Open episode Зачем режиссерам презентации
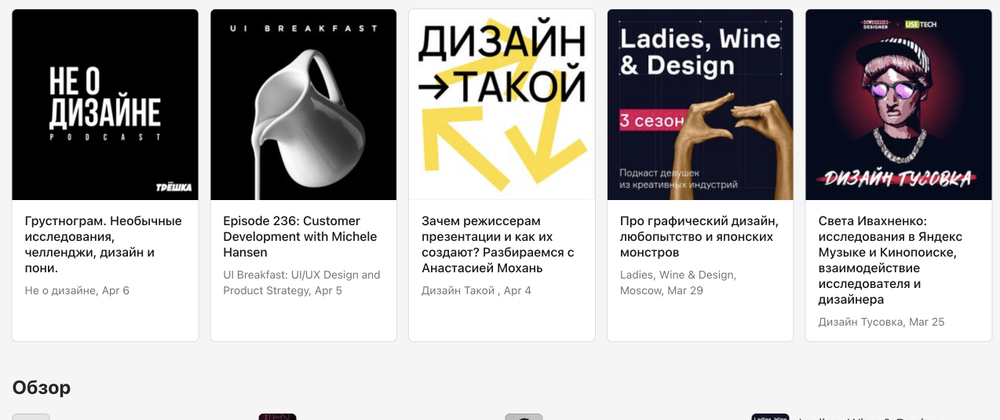Screen dimensions: 1000x420 pyautogui.click(x=498, y=245)
